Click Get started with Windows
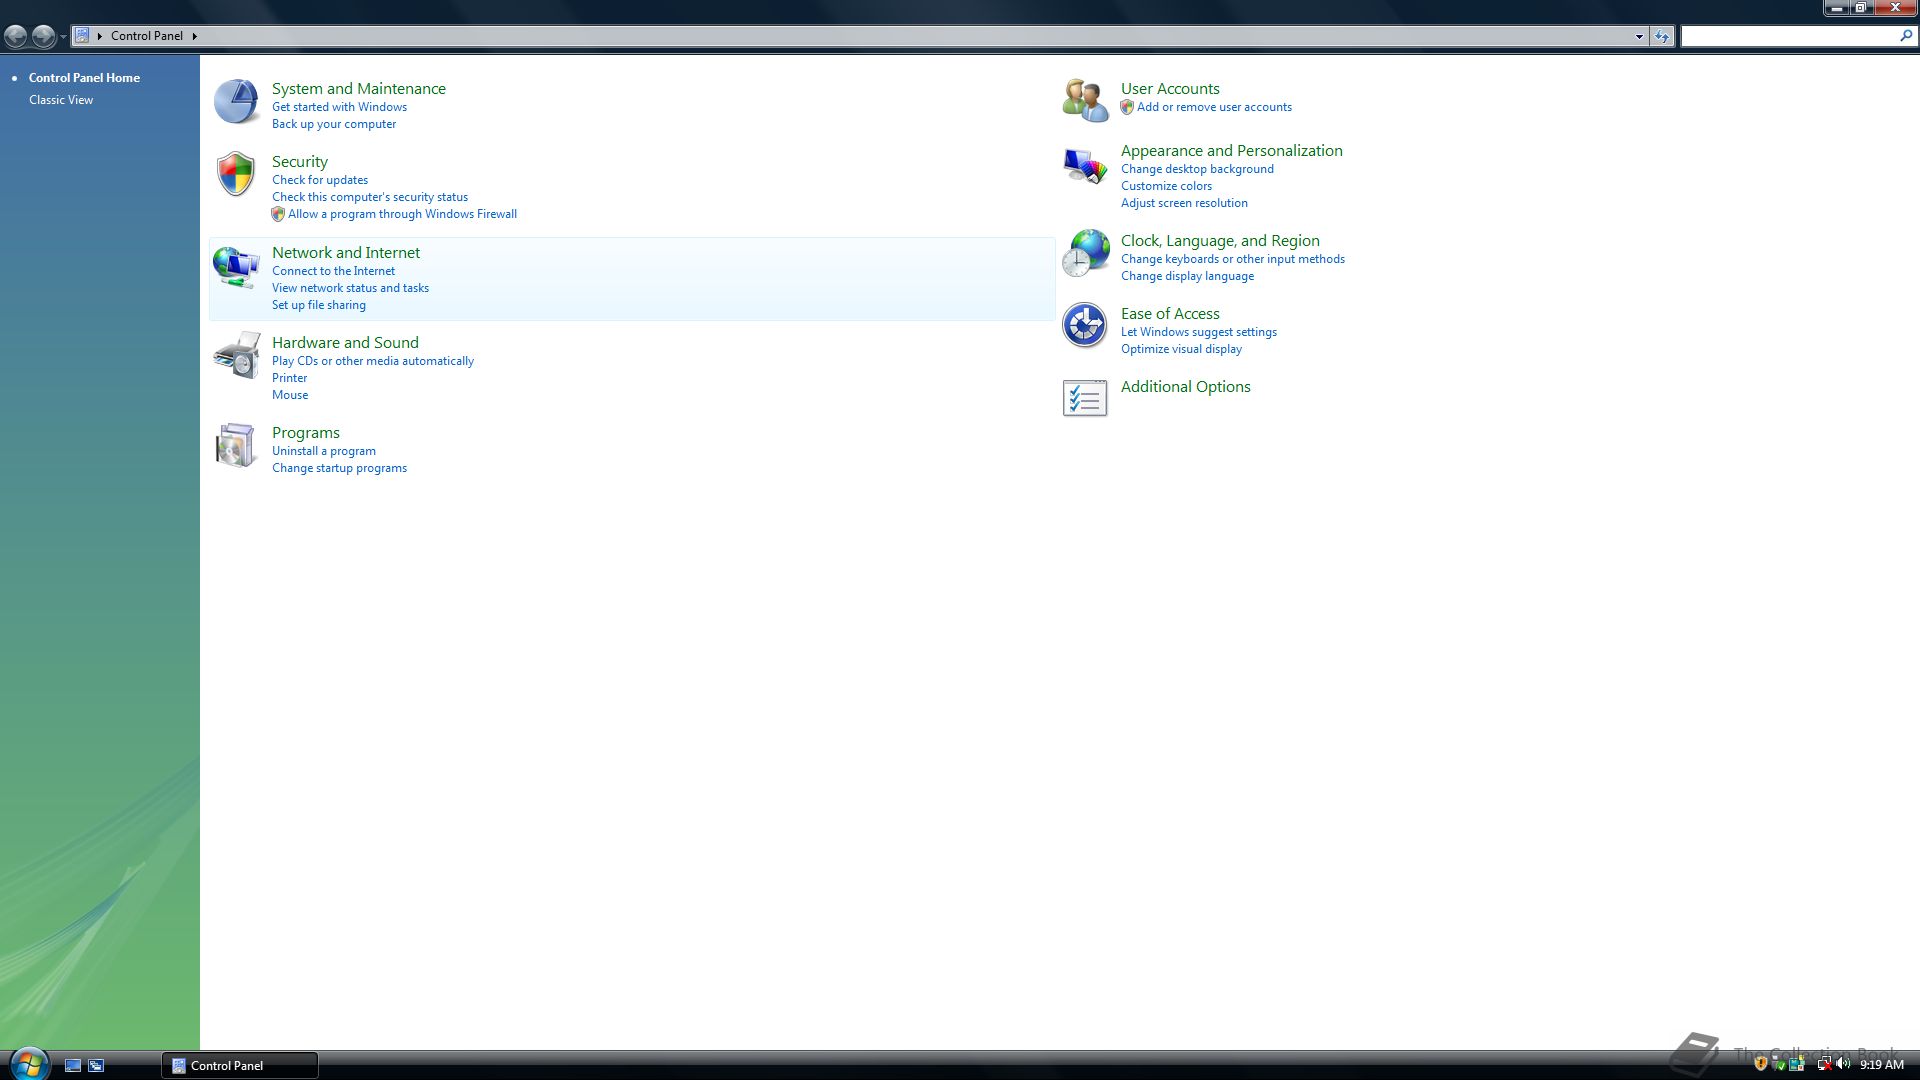This screenshot has height=1080, width=1920. point(339,107)
